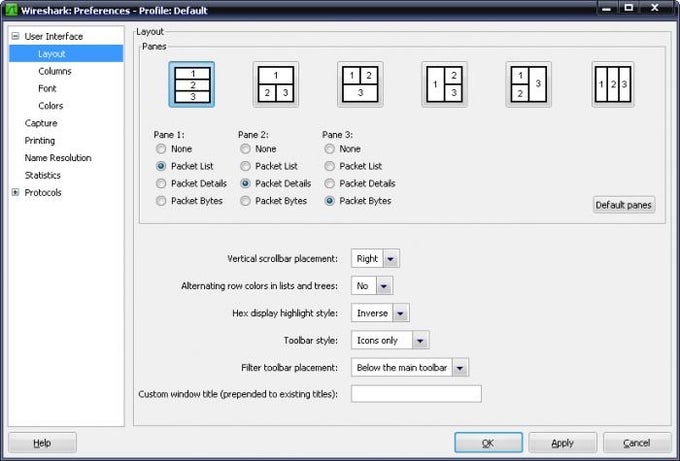The width and height of the screenshot is (680, 461).
Task: Open Vertical scrollbar placement dropdown
Action: pyautogui.click(x=375, y=259)
